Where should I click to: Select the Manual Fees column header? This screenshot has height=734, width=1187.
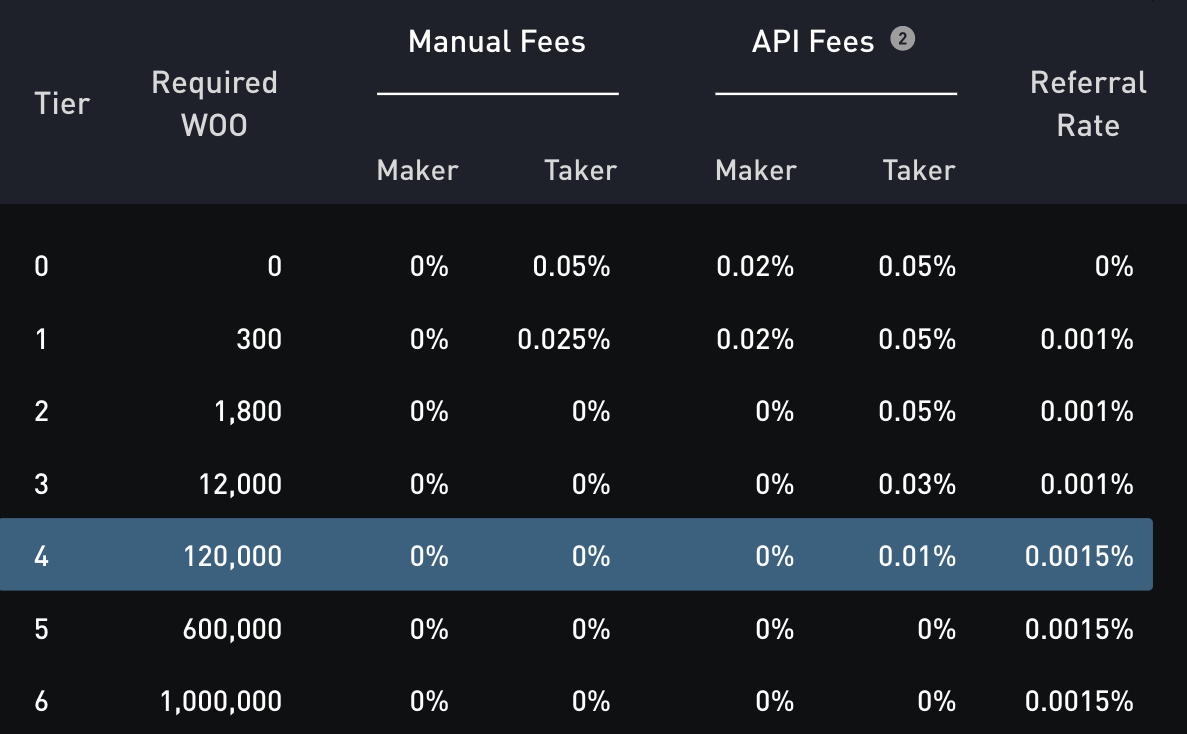pos(497,42)
